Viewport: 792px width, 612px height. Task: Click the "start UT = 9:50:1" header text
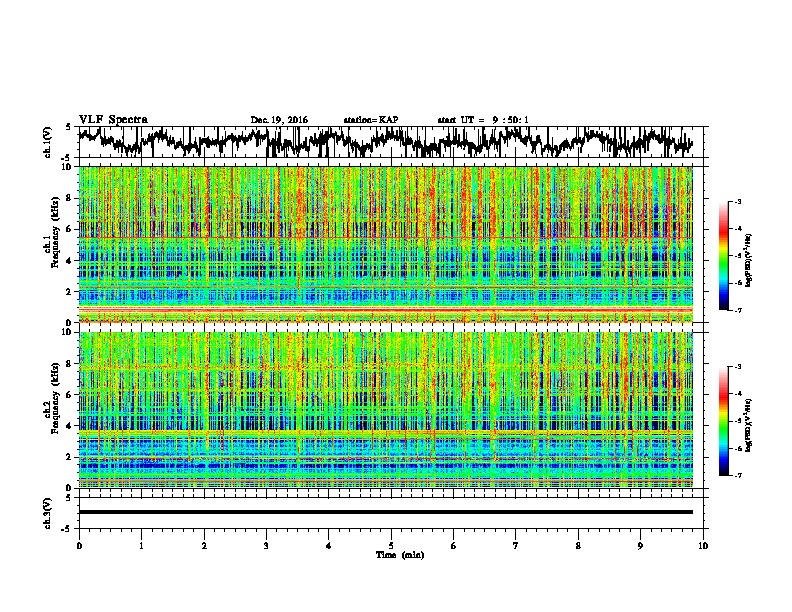click(483, 120)
